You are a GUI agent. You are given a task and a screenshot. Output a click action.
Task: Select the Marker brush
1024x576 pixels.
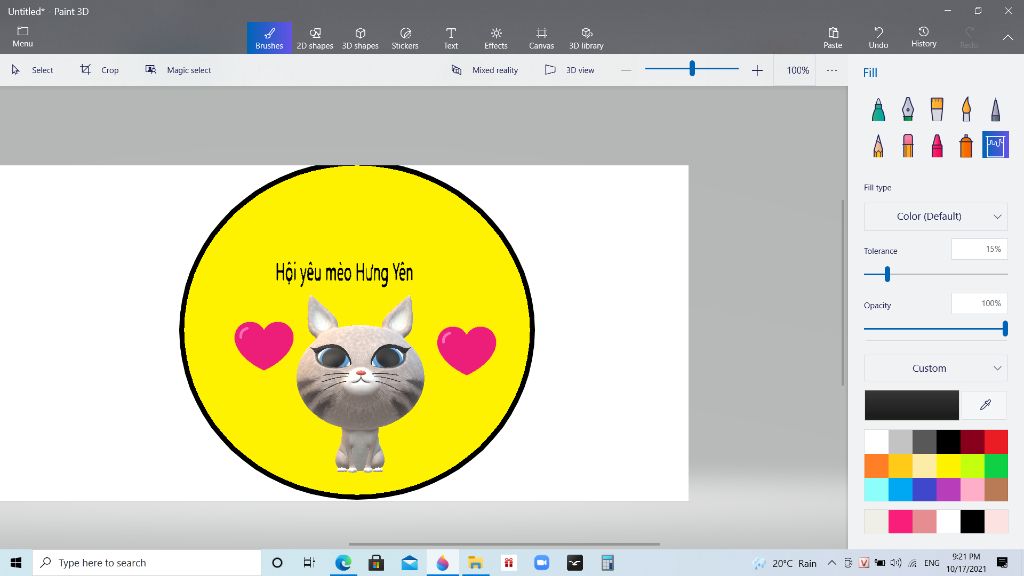878,109
